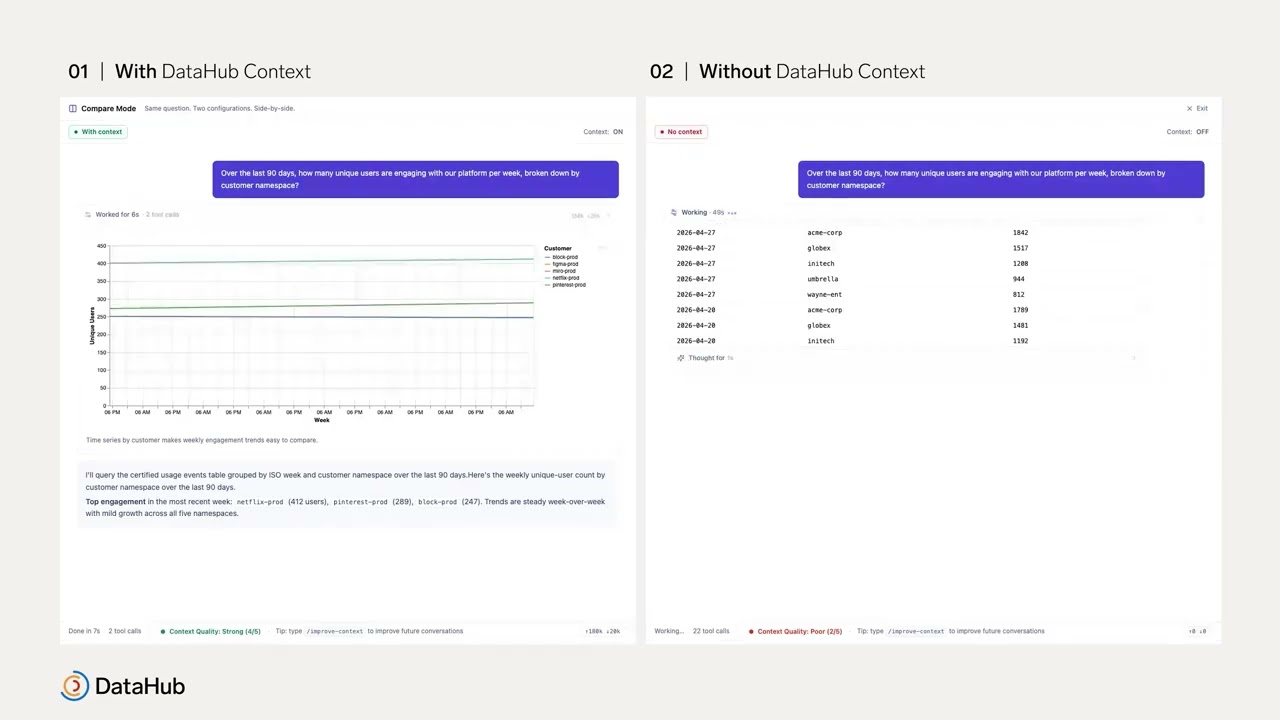Screen dimensions: 1280x720
Task: Toggle the Context OFF indicator in right panel
Action: [1187, 132]
